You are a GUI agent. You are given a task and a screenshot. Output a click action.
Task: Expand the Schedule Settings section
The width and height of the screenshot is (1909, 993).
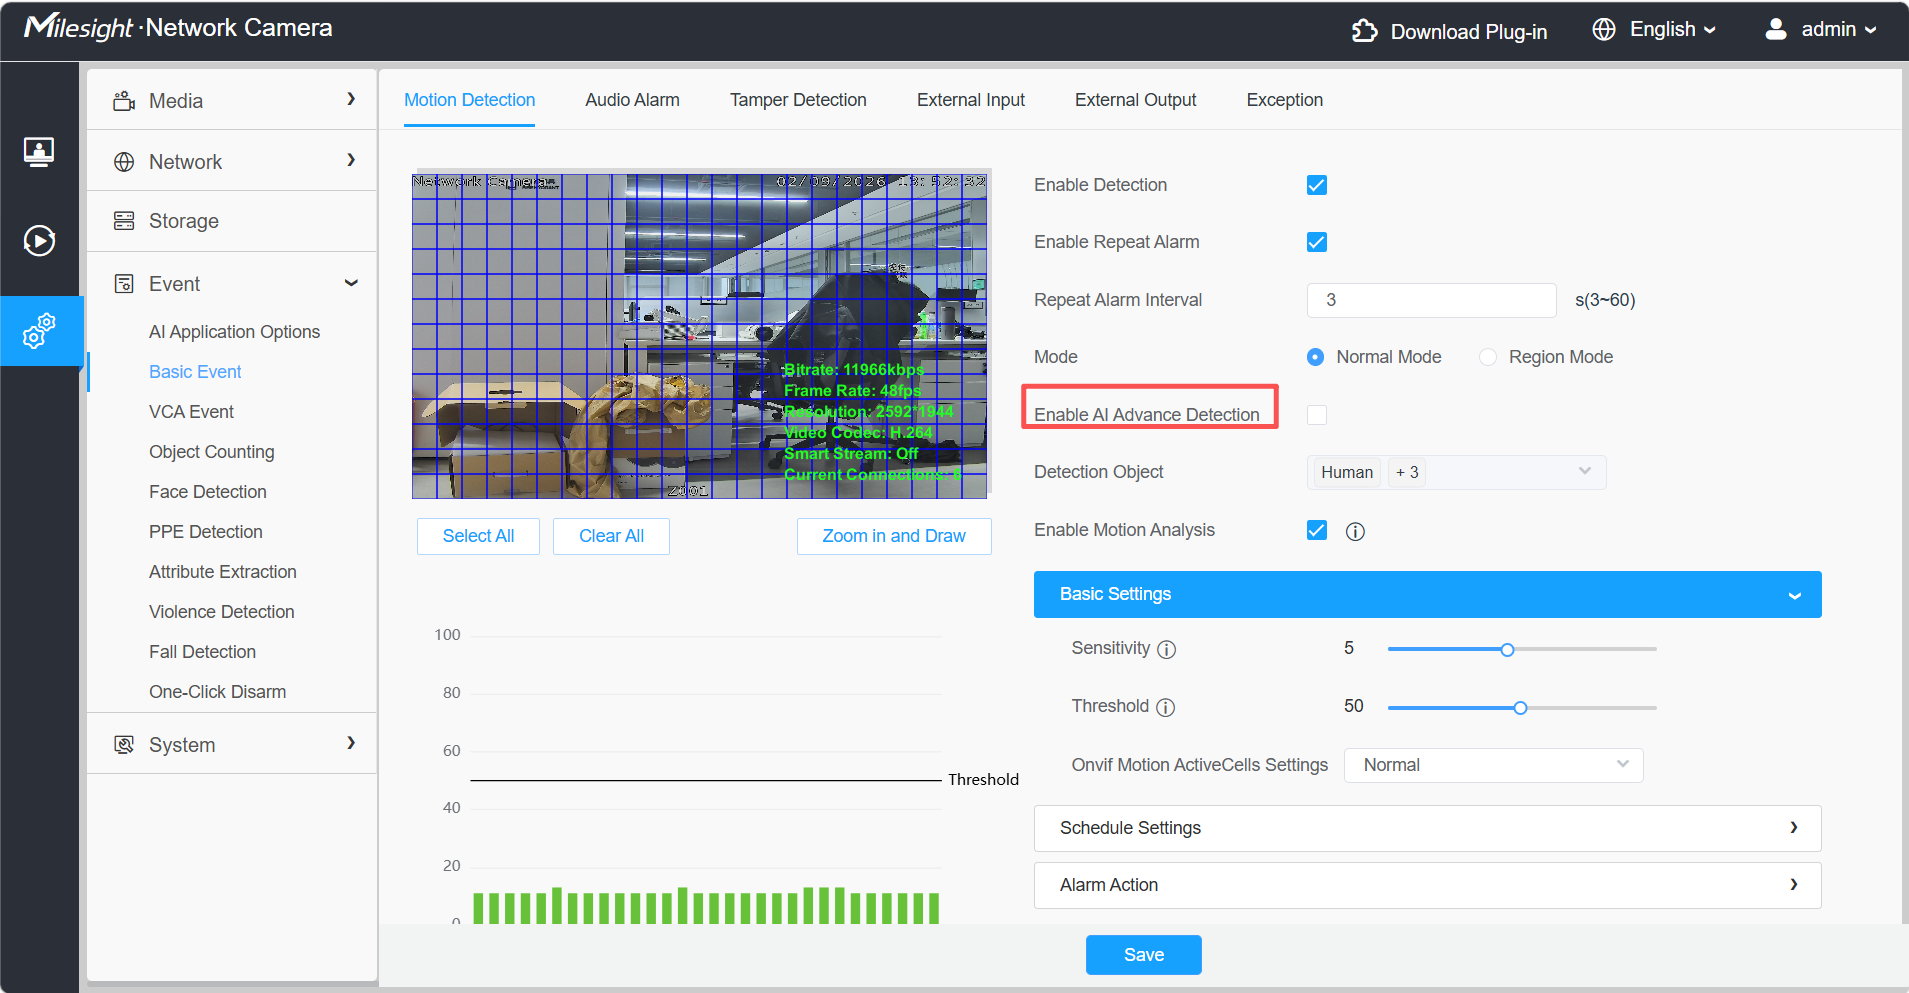tap(1427, 828)
